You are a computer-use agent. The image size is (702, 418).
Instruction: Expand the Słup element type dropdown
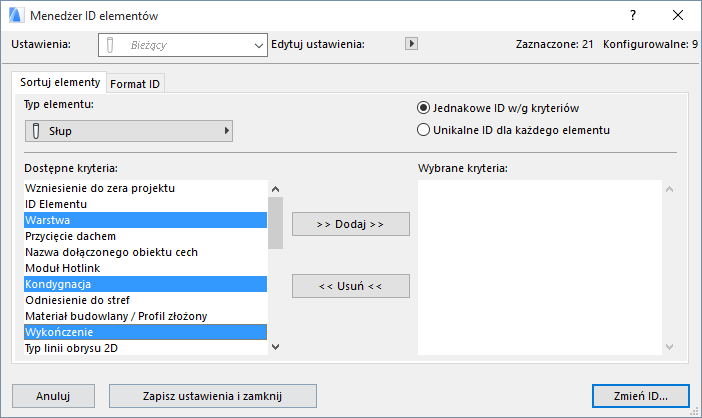(129, 131)
